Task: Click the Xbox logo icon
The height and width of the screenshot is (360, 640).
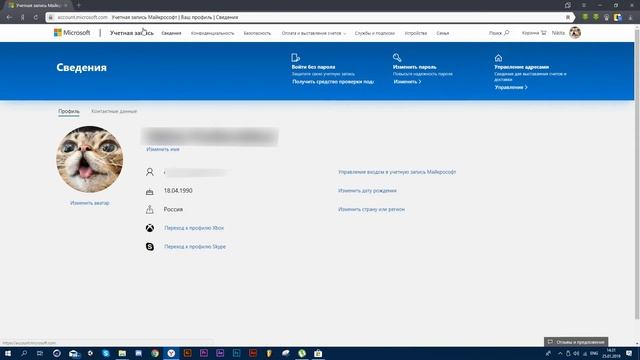Action: pyautogui.click(x=150, y=228)
